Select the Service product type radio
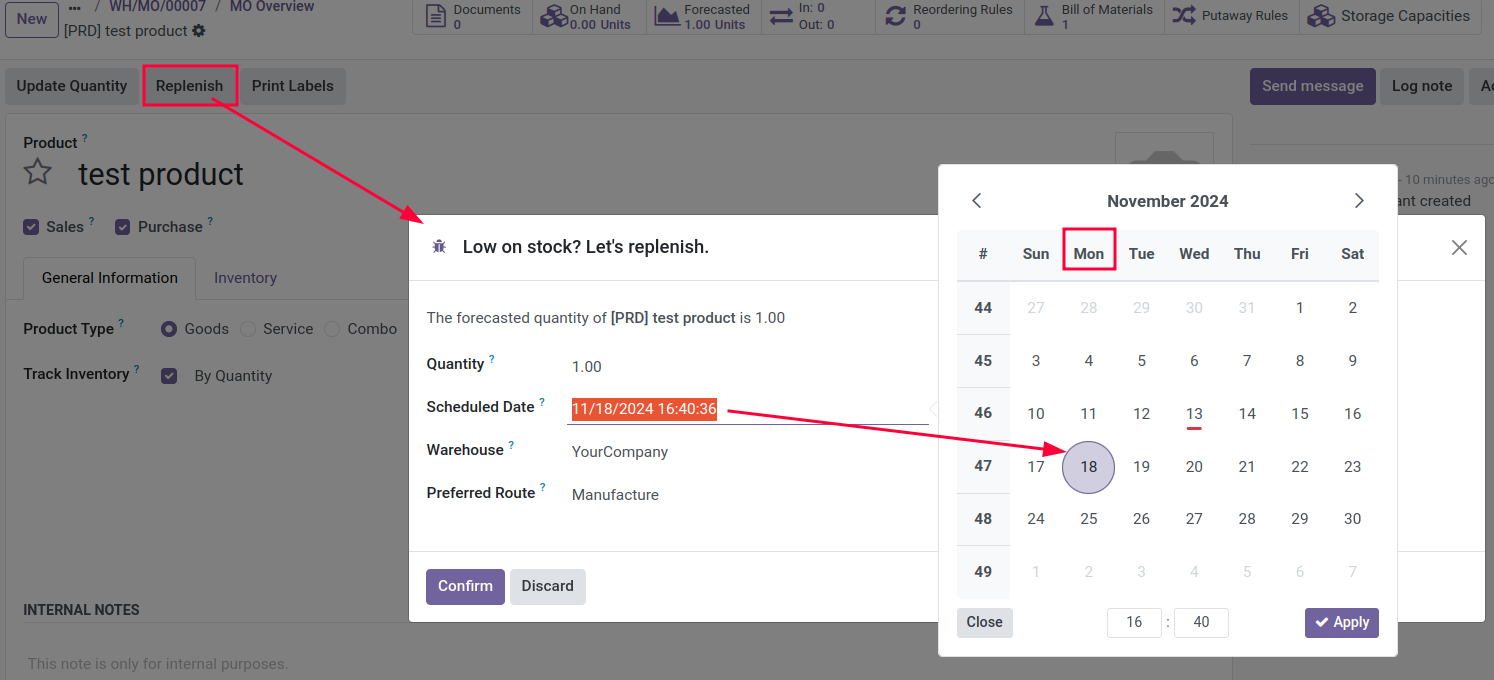Viewport: 1494px width, 680px height. pos(248,329)
